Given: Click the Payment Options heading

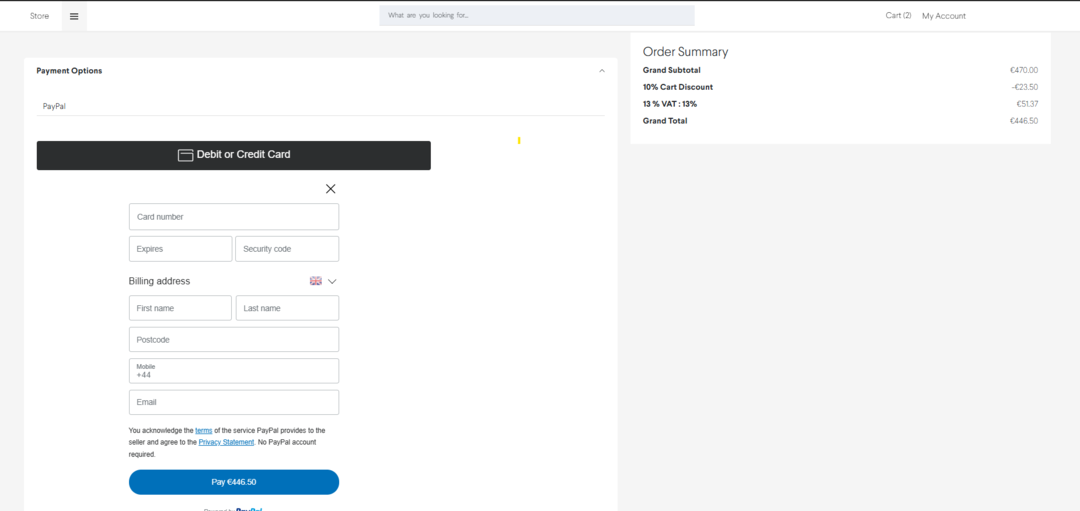Looking at the screenshot, I should [69, 71].
